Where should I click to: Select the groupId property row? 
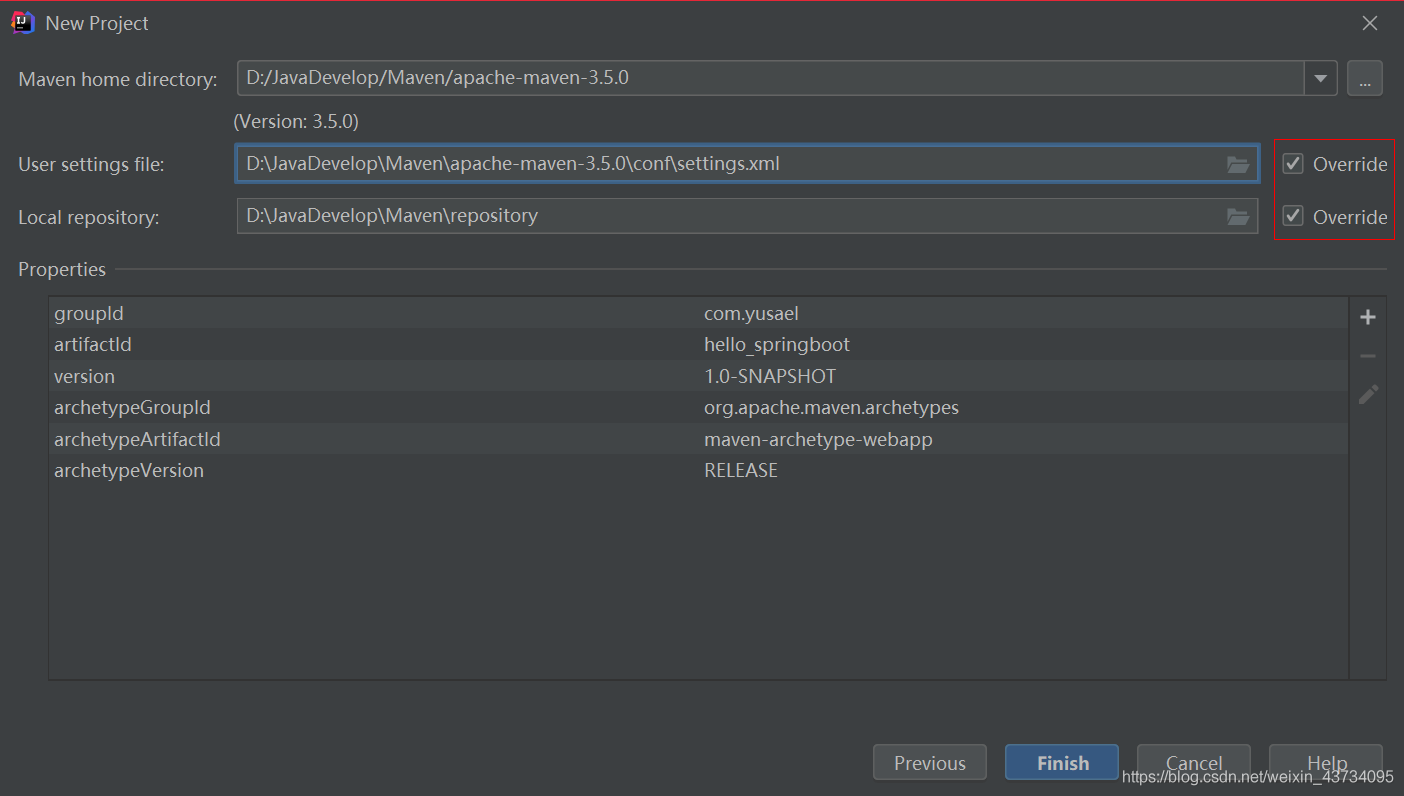698,314
